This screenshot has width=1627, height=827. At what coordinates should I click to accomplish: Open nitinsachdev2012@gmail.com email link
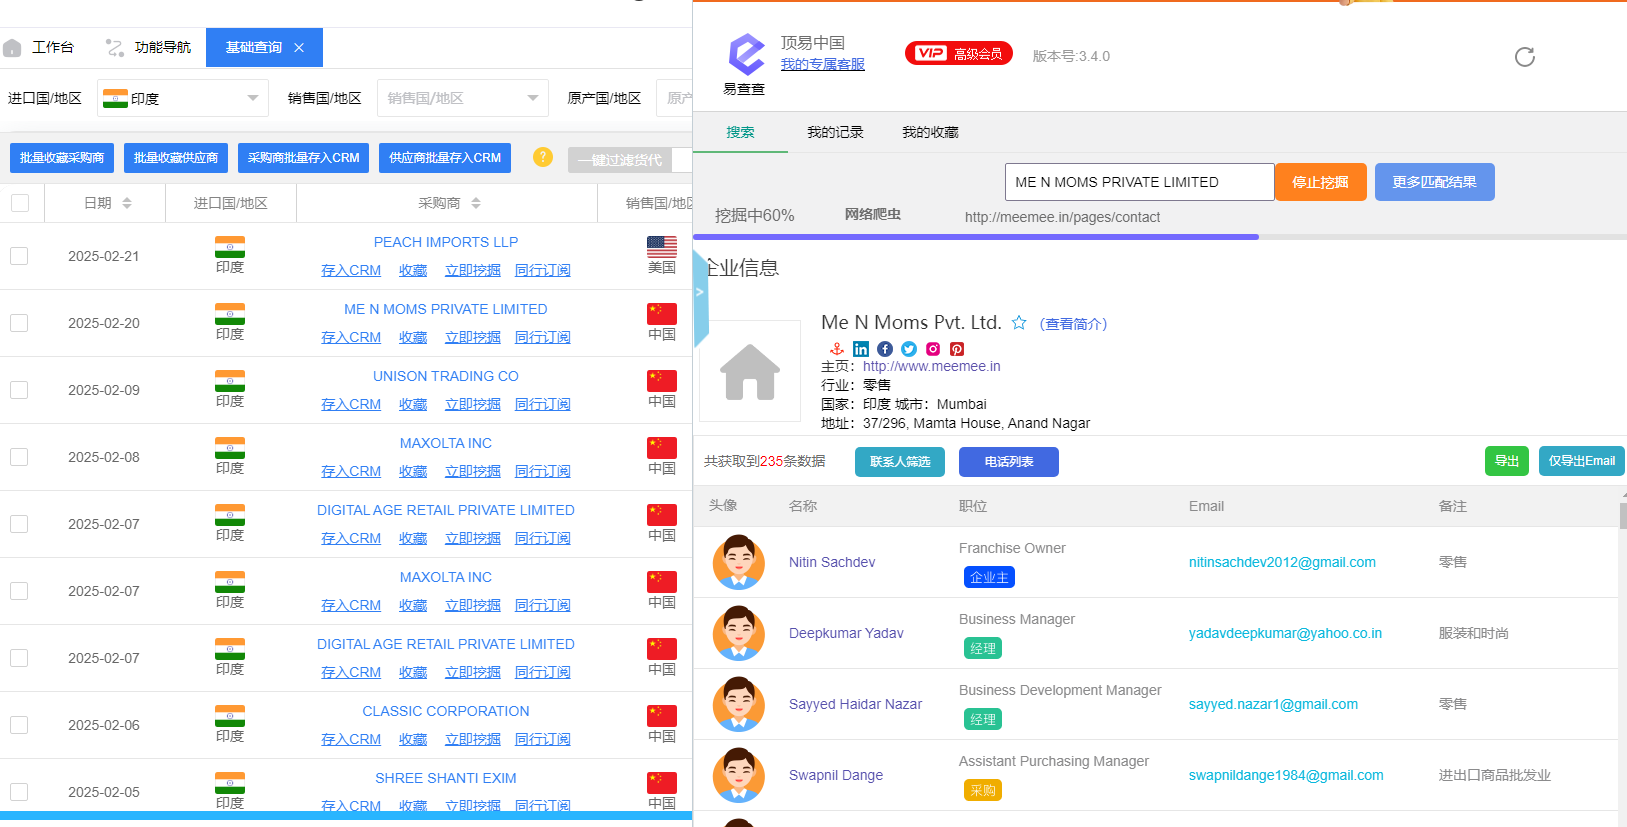(x=1282, y=562)
